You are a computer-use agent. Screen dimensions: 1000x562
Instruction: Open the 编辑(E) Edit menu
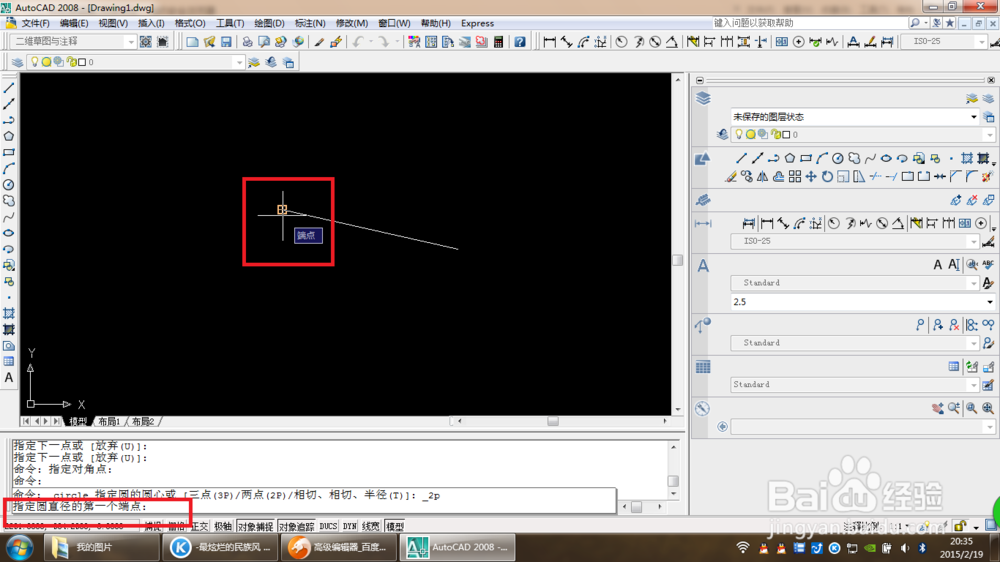tap(74, 23)
